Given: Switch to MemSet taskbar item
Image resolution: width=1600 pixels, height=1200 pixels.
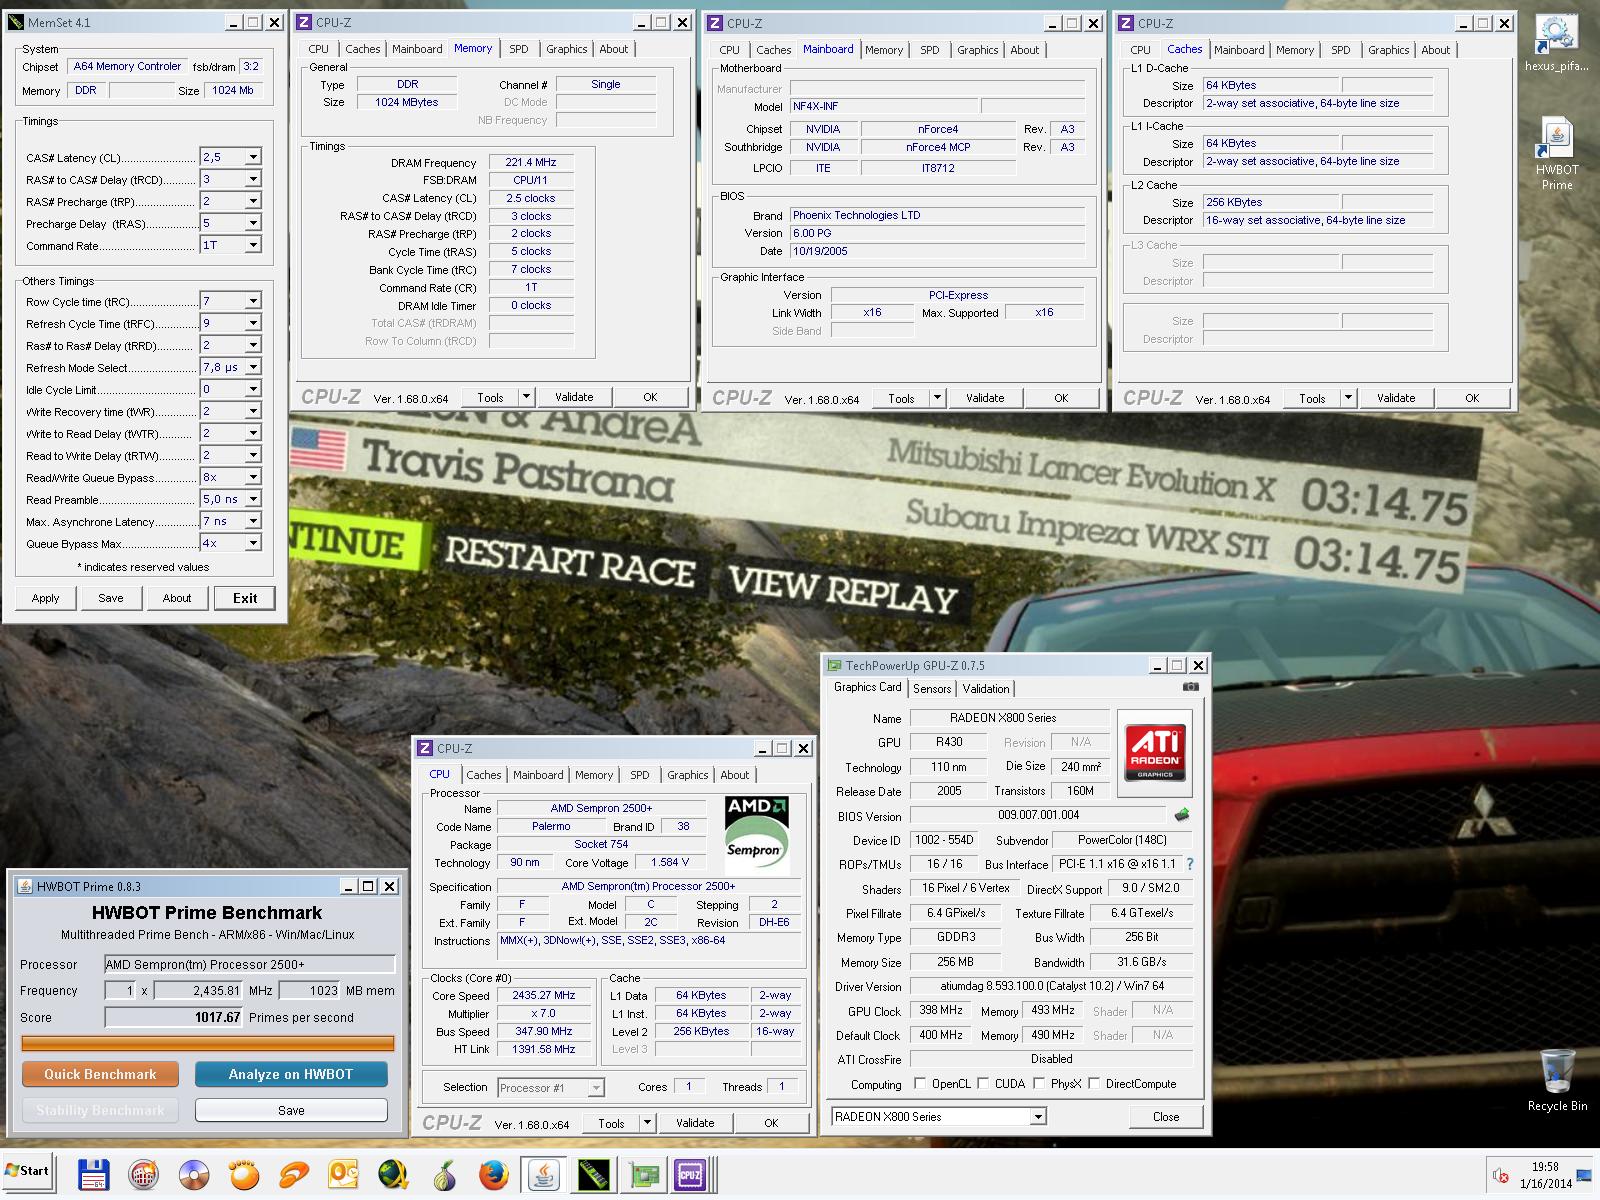Looking at the screenshot, I should click(x=593, y=1175).
